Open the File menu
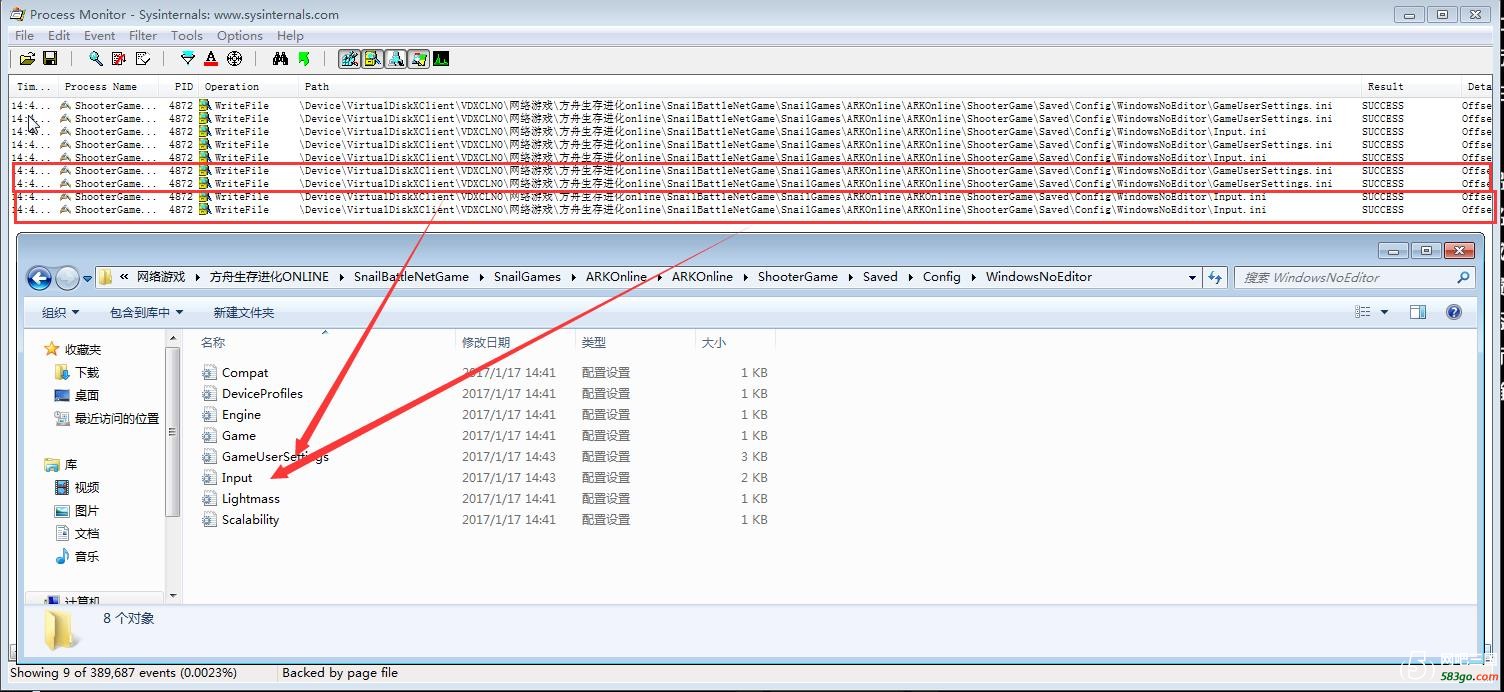This screenshot has width=1504, height=692. click(x=24, y=36)
